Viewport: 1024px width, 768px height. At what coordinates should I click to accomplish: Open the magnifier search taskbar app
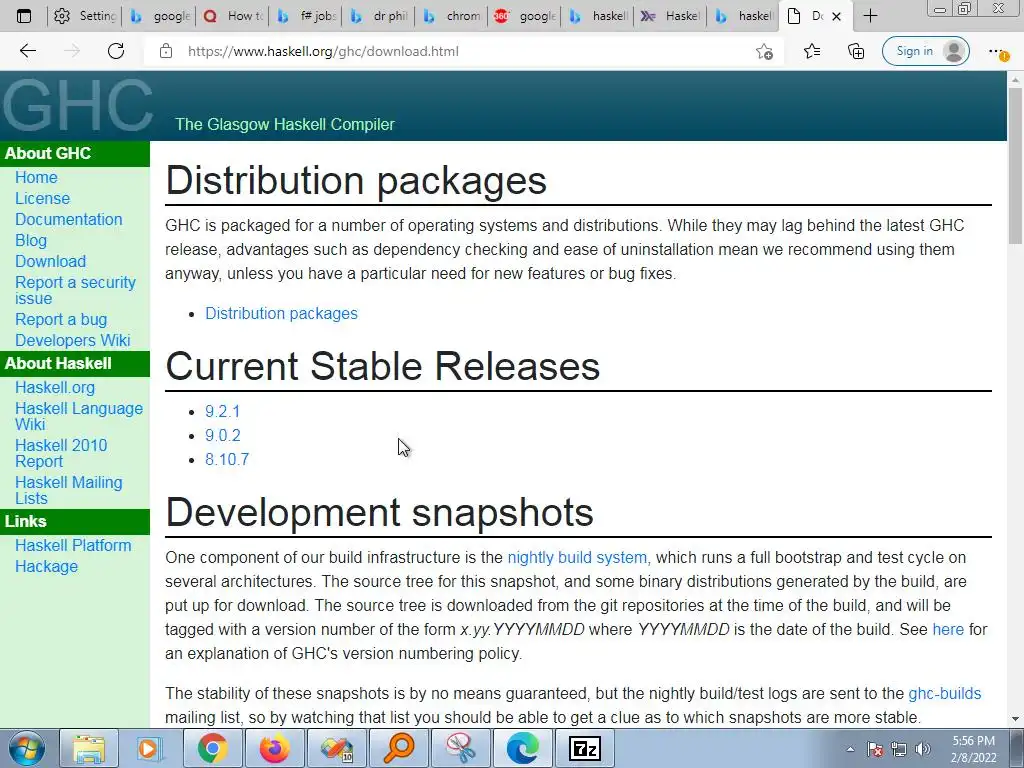398,748
